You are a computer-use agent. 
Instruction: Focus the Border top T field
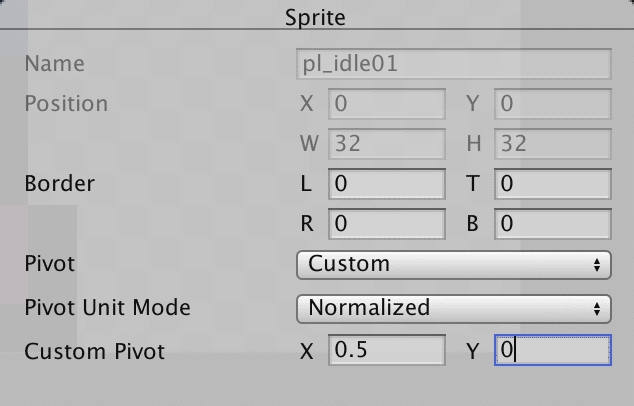[x=552, y=184]
